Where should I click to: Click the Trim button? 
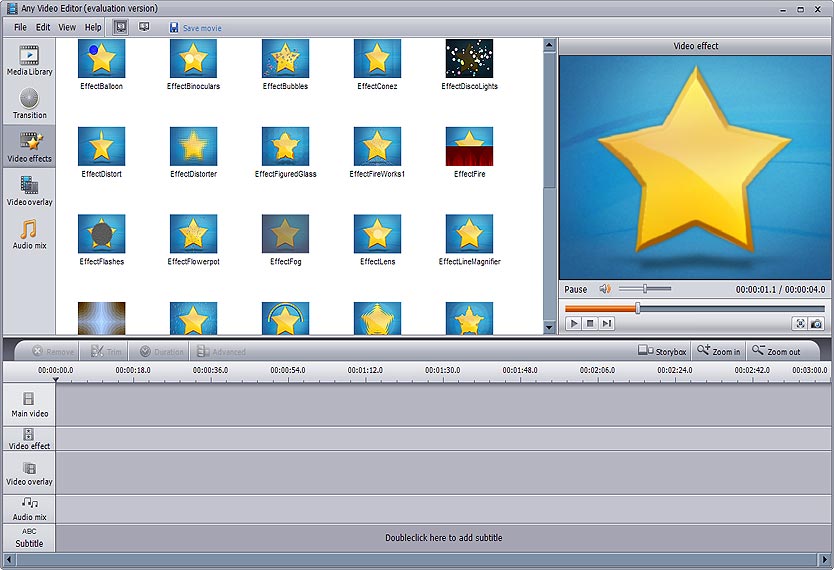(x=106, y=351)
